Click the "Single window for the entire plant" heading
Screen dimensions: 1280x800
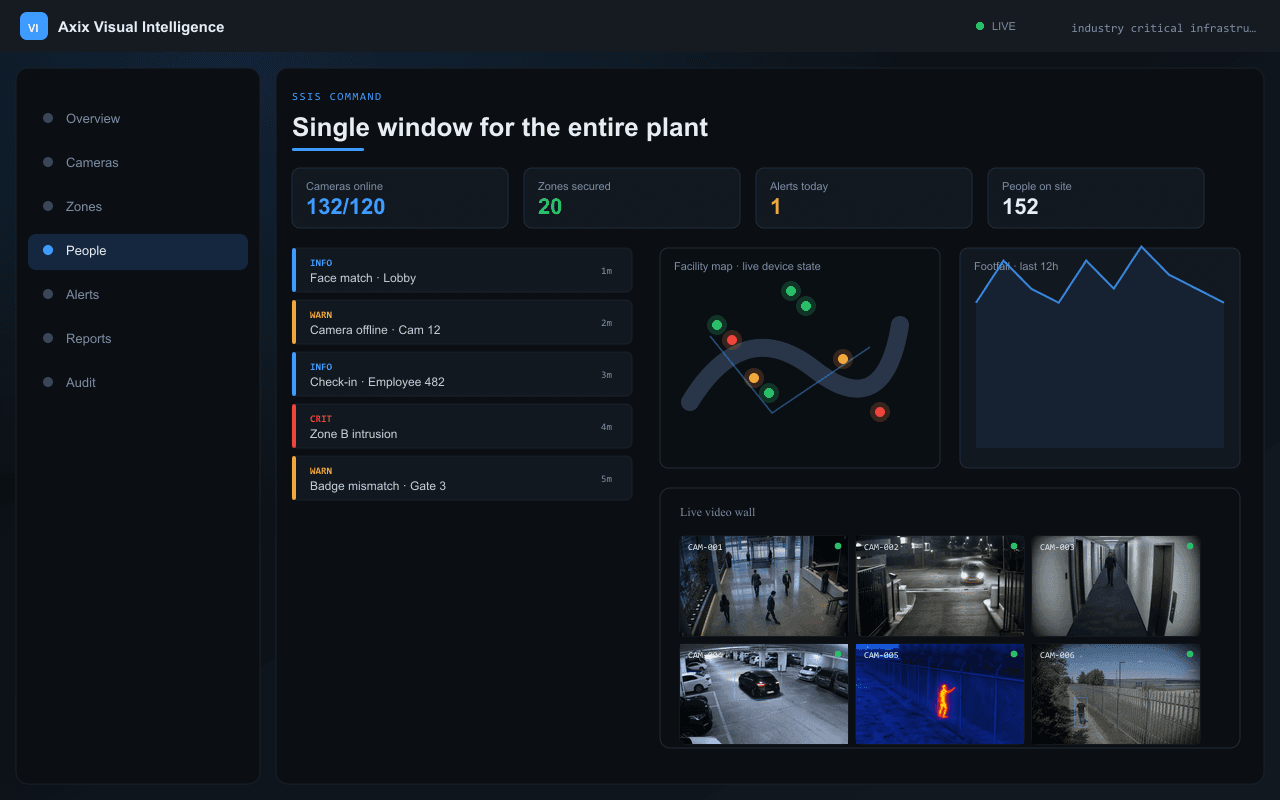click(500, 127)
